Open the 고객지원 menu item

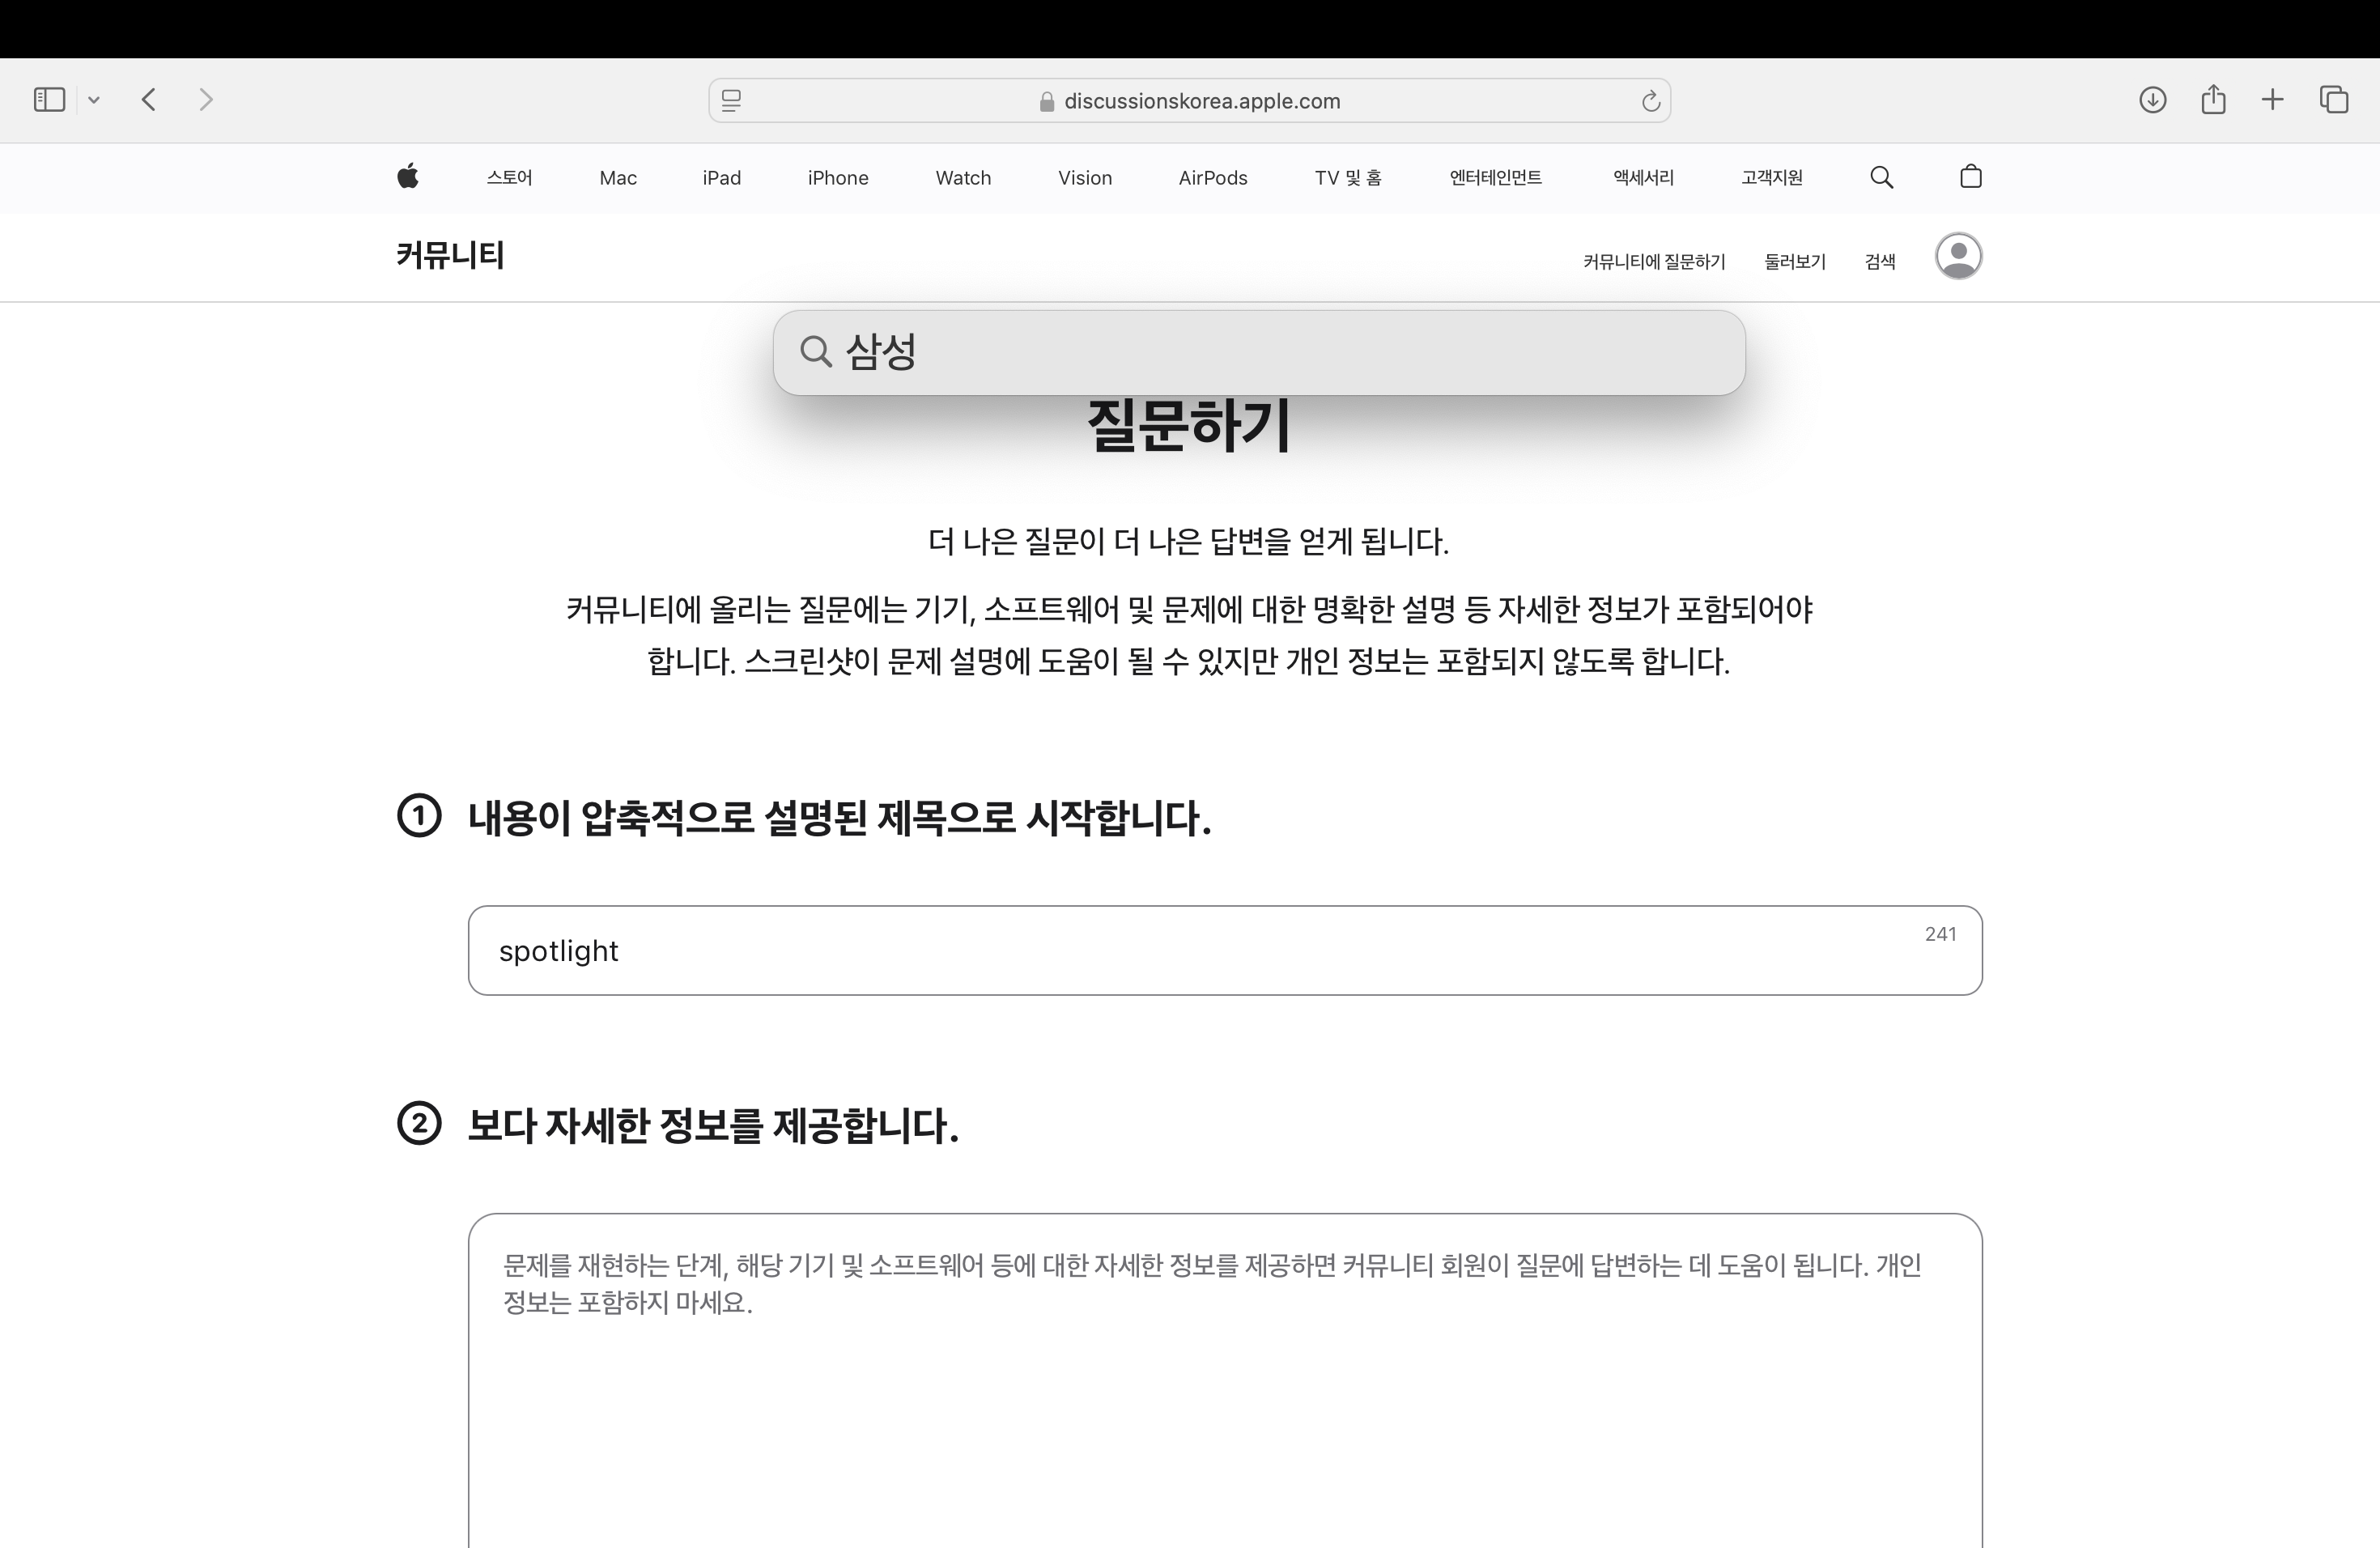(1771, 178)
